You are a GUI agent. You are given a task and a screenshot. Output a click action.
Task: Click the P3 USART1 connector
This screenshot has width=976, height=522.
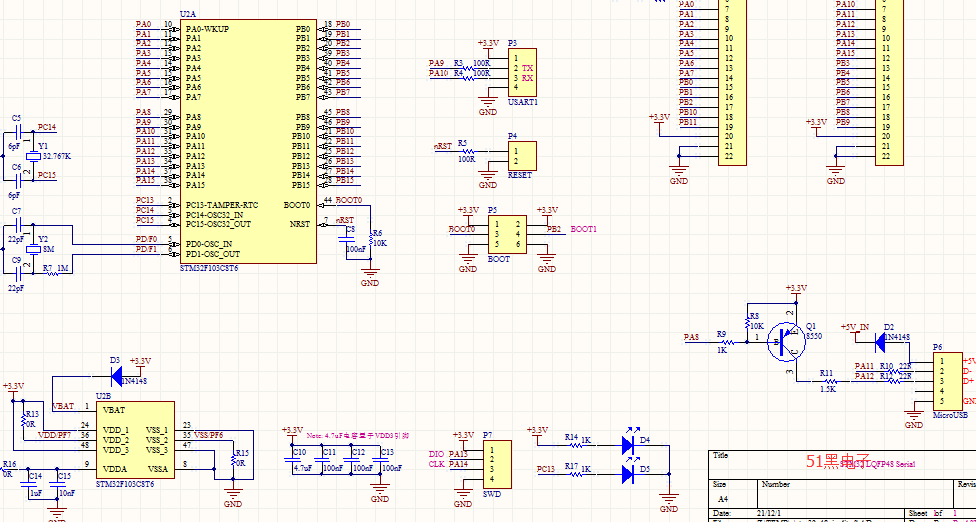coord(522,73)
